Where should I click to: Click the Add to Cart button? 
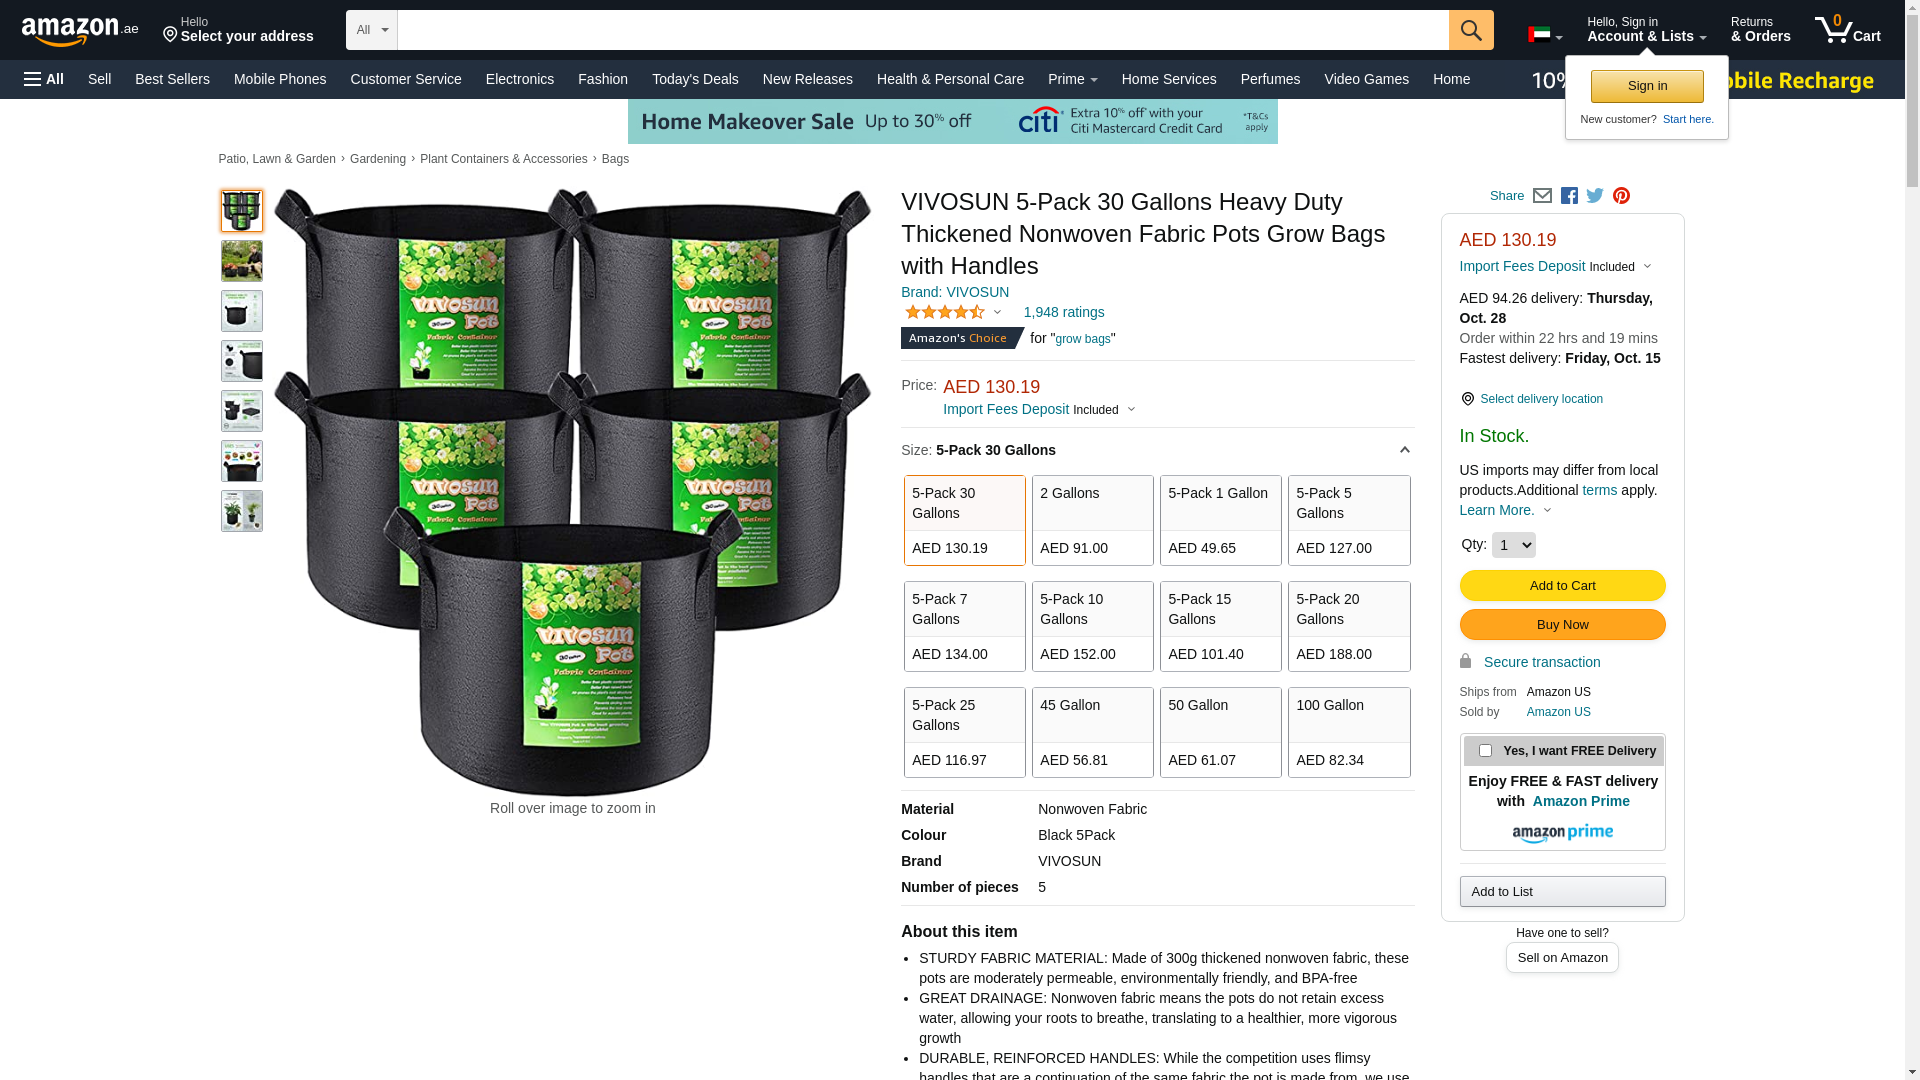(1562, 585)
